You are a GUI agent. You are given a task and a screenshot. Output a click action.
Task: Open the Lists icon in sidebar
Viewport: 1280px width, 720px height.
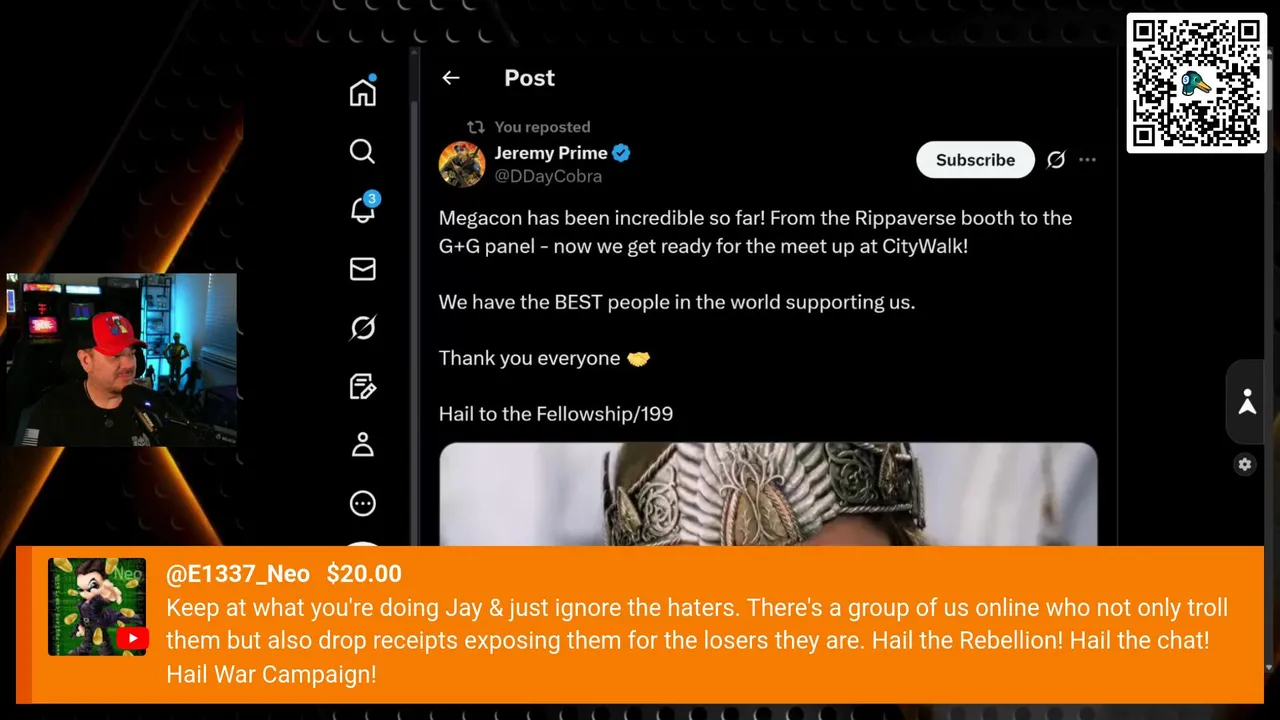(363, 386)
